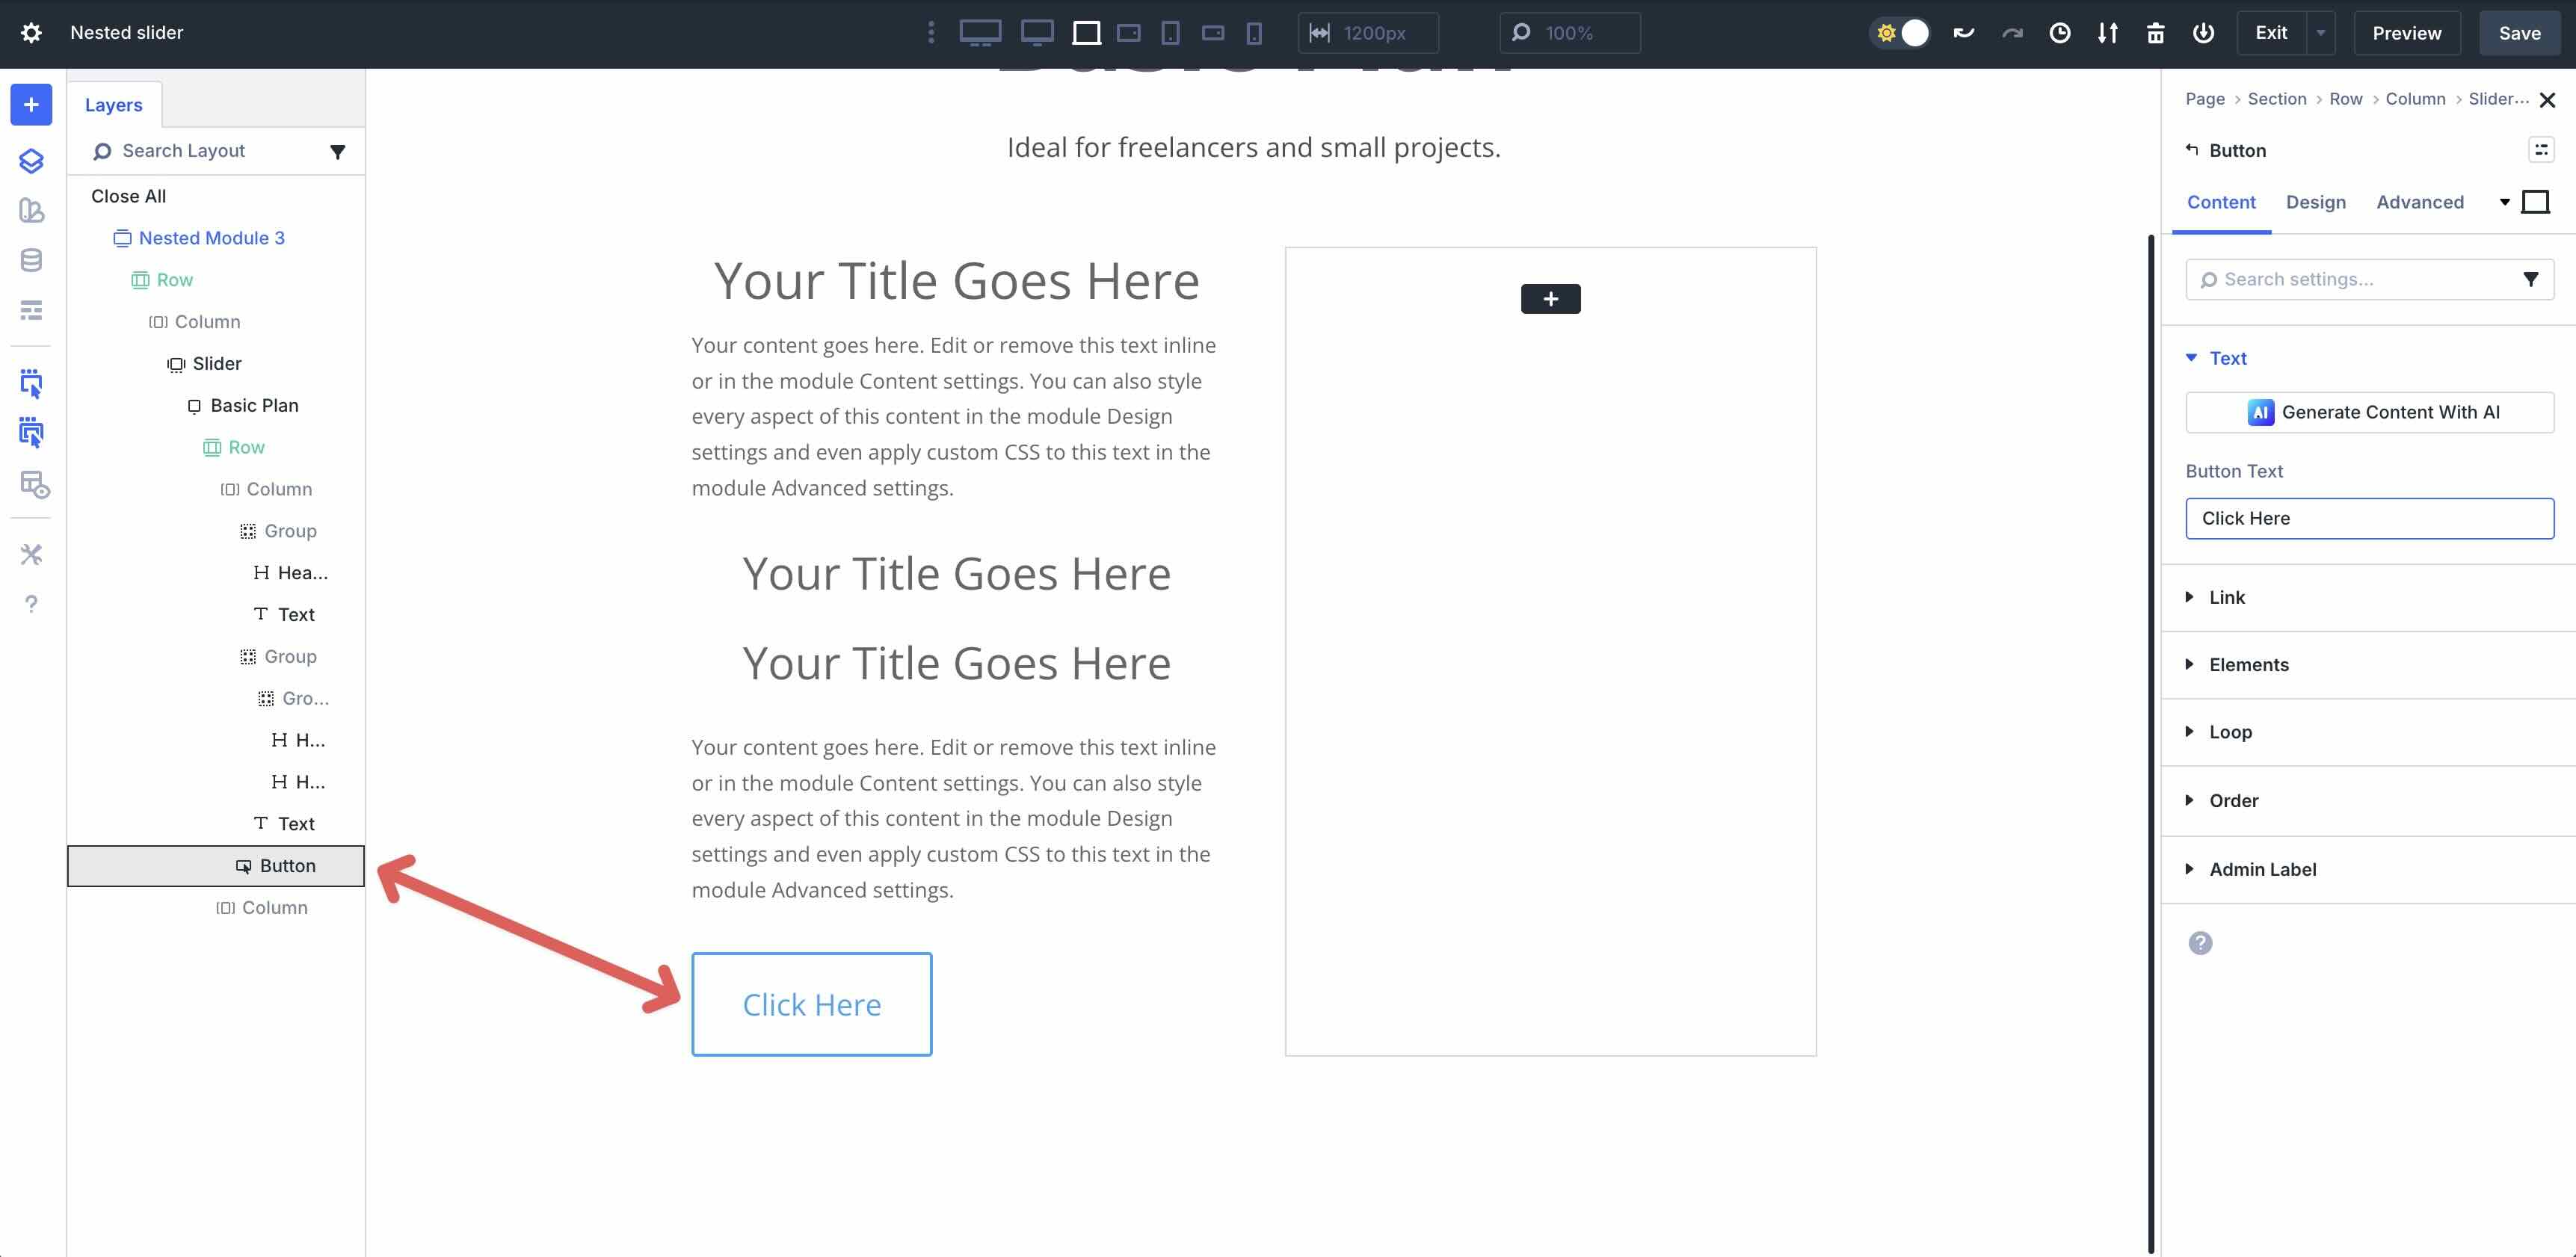Expand the Link settings section
2576x1257 pixels.
2228,597
